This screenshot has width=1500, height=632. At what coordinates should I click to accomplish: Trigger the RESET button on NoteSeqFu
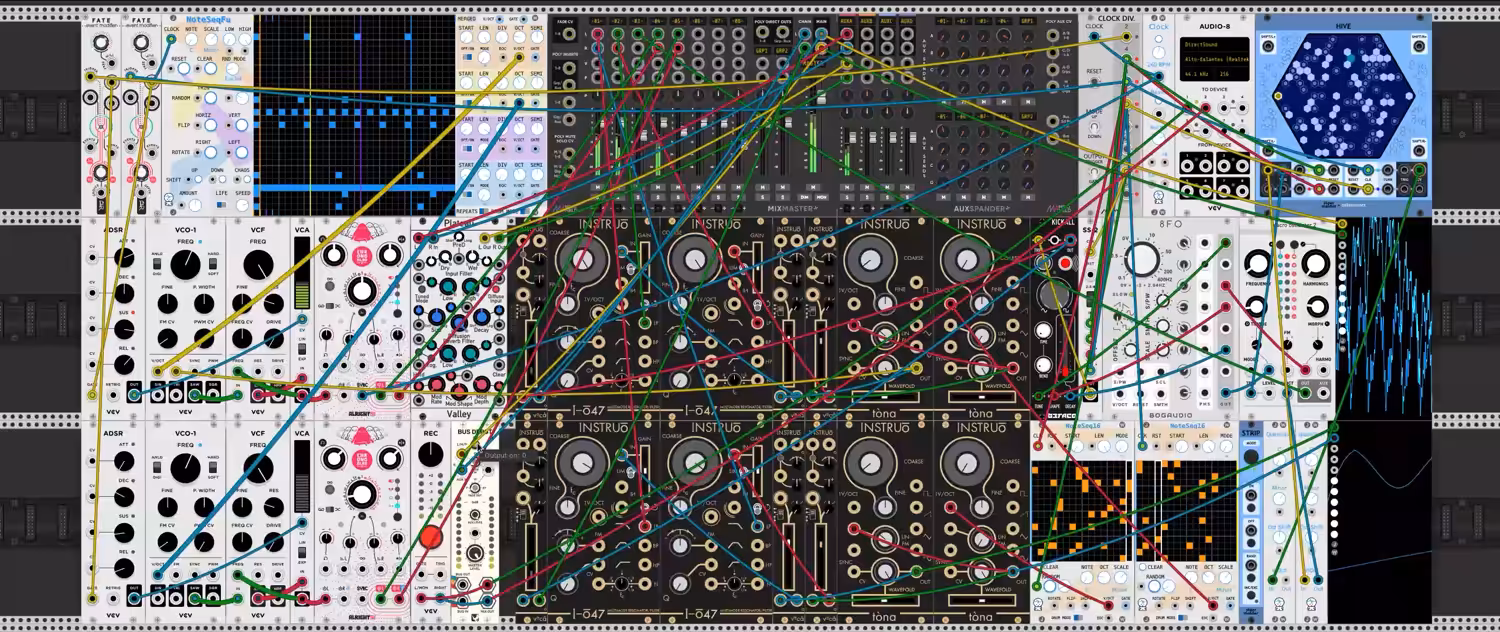pos(184,68)
